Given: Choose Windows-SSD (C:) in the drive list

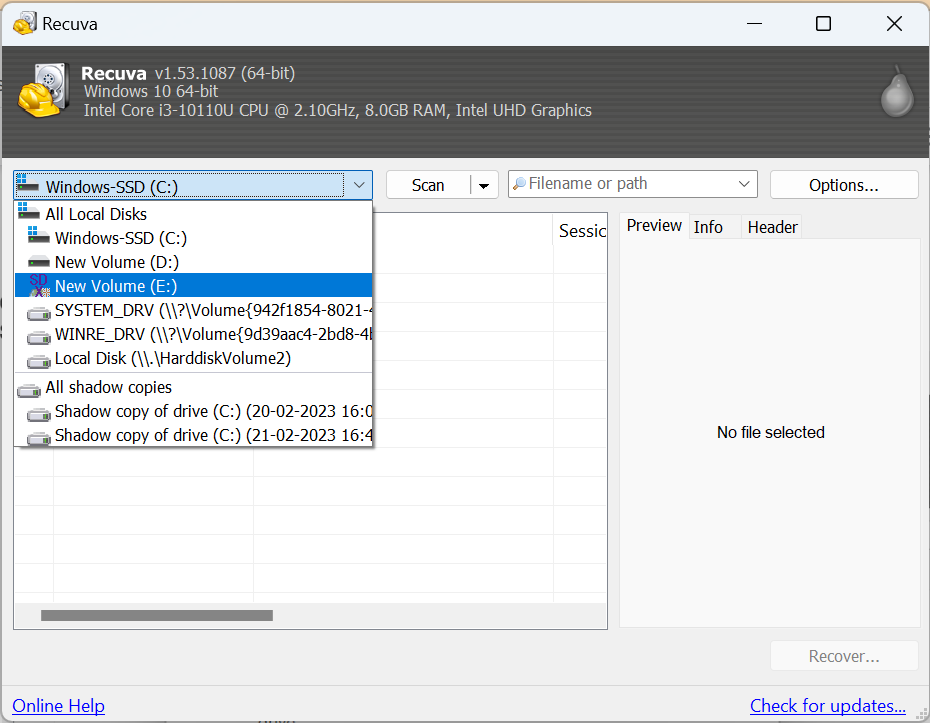Looking at the screenshot, I should (193, 238).
